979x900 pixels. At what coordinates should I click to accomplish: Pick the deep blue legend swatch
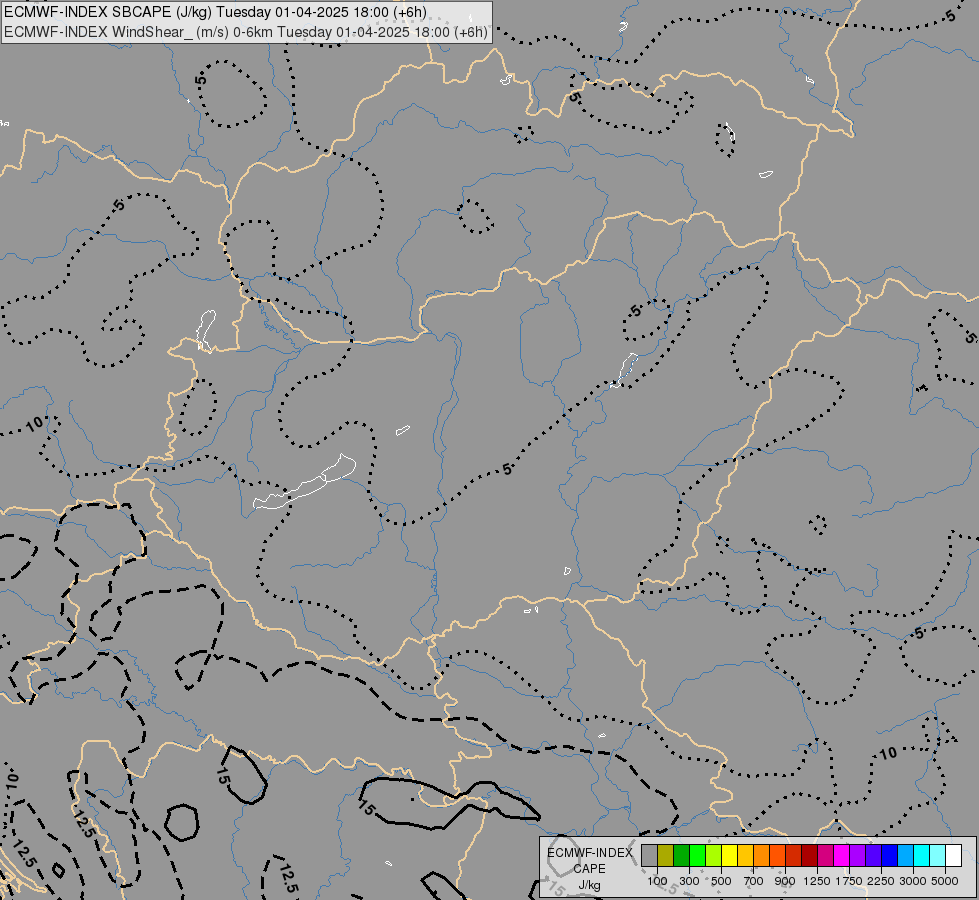click(890, 856)
